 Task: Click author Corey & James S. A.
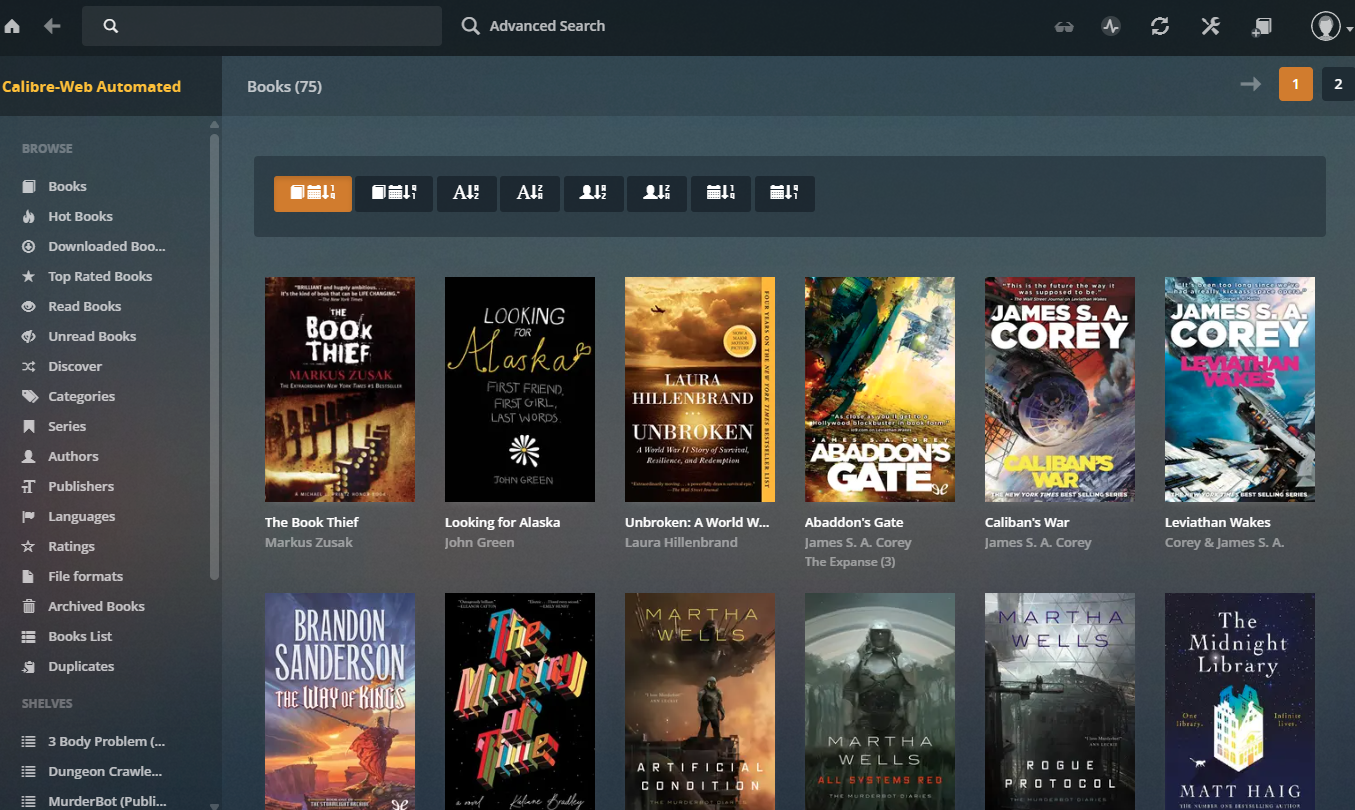click(1225, 542)
